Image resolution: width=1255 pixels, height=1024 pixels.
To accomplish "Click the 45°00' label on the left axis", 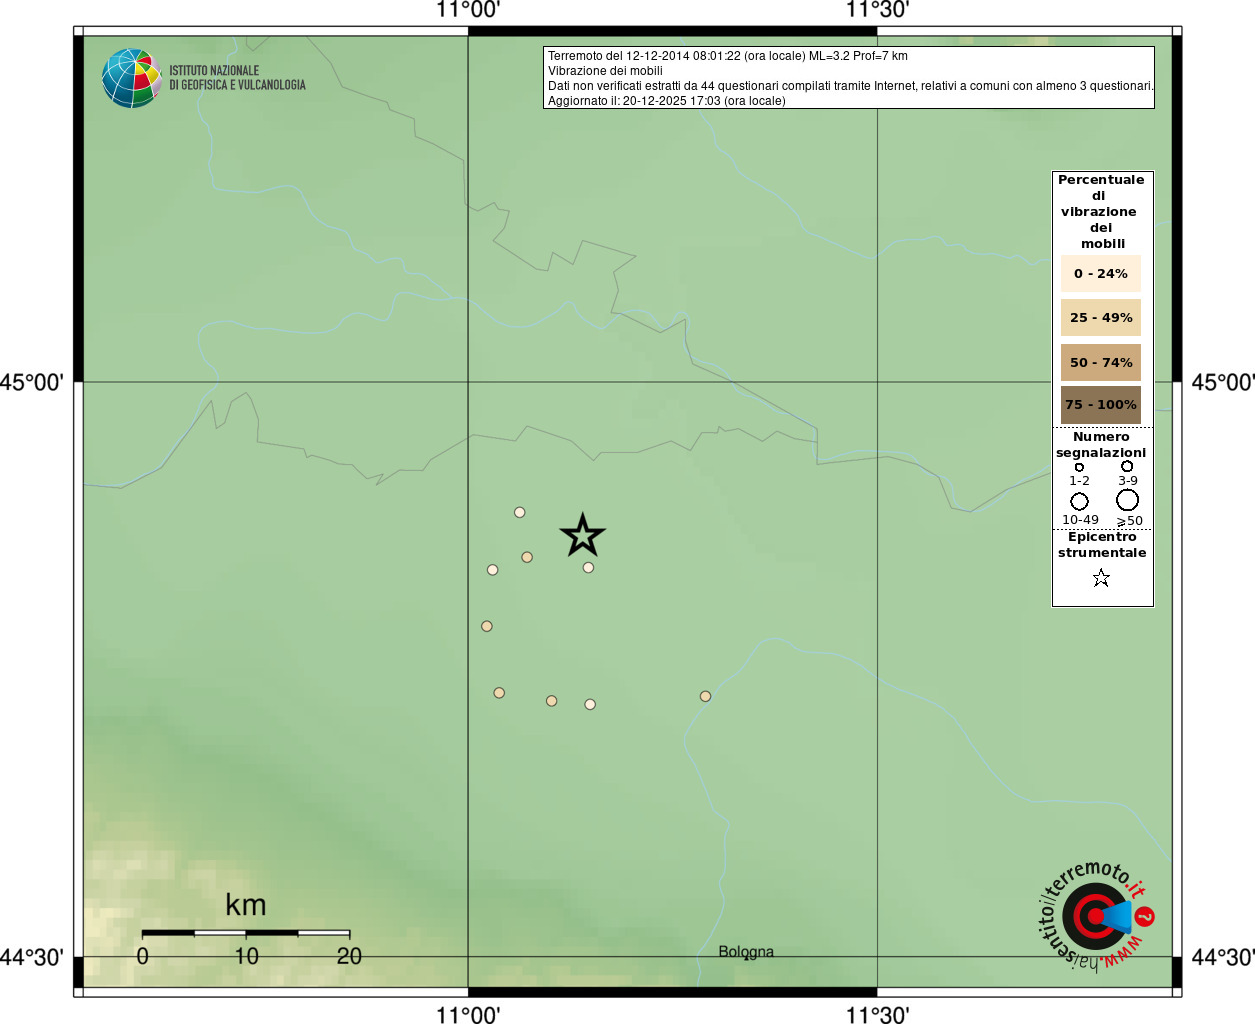I will (32, 382).
